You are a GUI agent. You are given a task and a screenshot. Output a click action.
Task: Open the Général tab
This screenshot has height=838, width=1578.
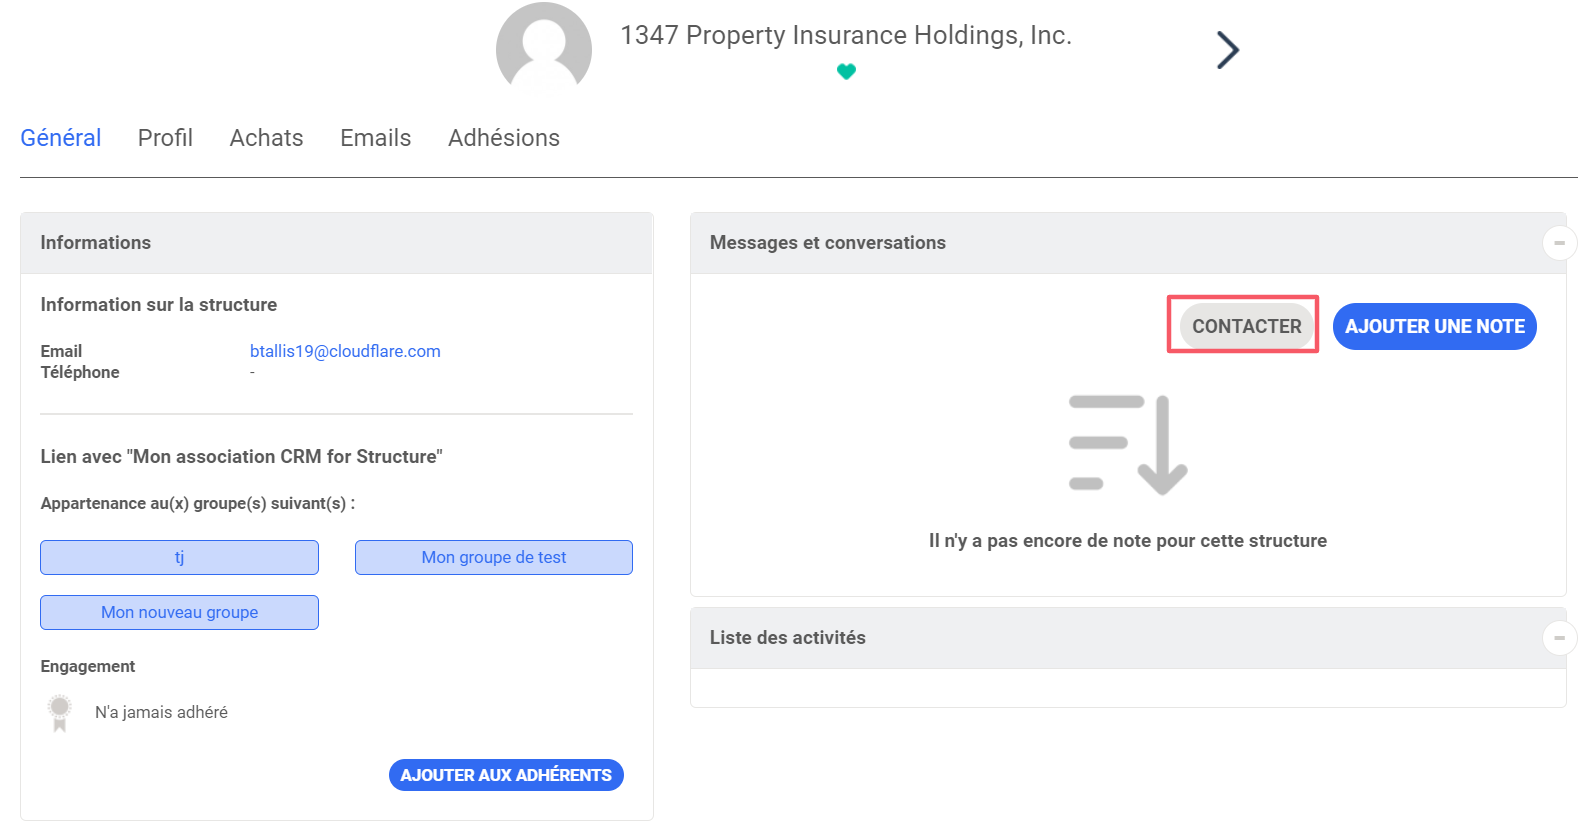tap(61, 138)
